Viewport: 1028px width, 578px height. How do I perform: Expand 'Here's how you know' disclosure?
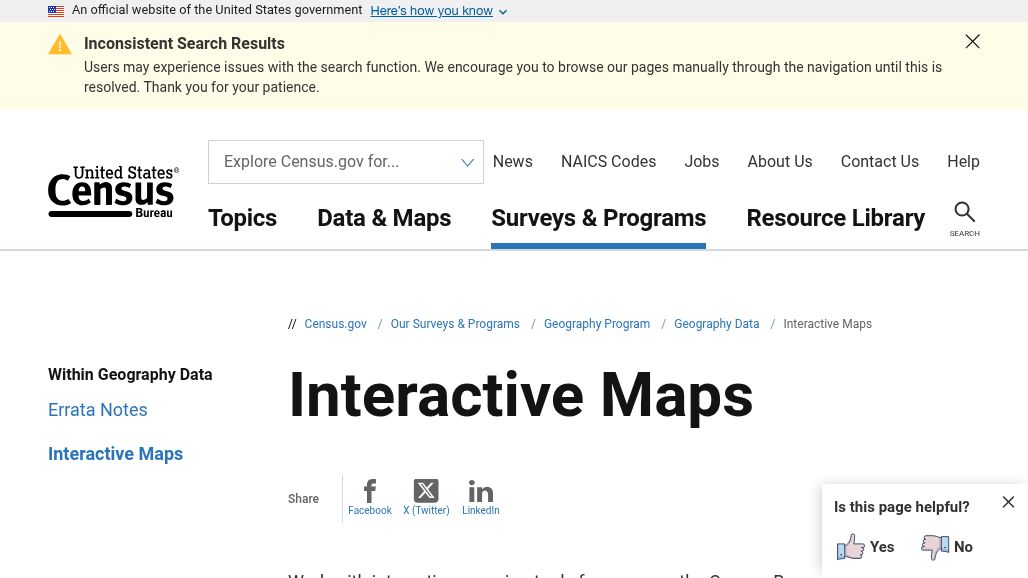(438, 11)
